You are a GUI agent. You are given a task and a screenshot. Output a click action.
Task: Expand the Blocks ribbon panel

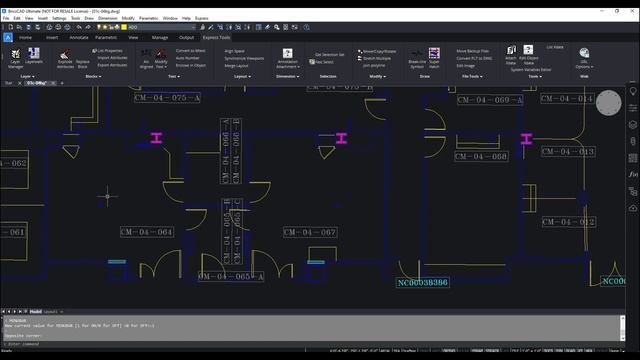(x=93, y=76)
